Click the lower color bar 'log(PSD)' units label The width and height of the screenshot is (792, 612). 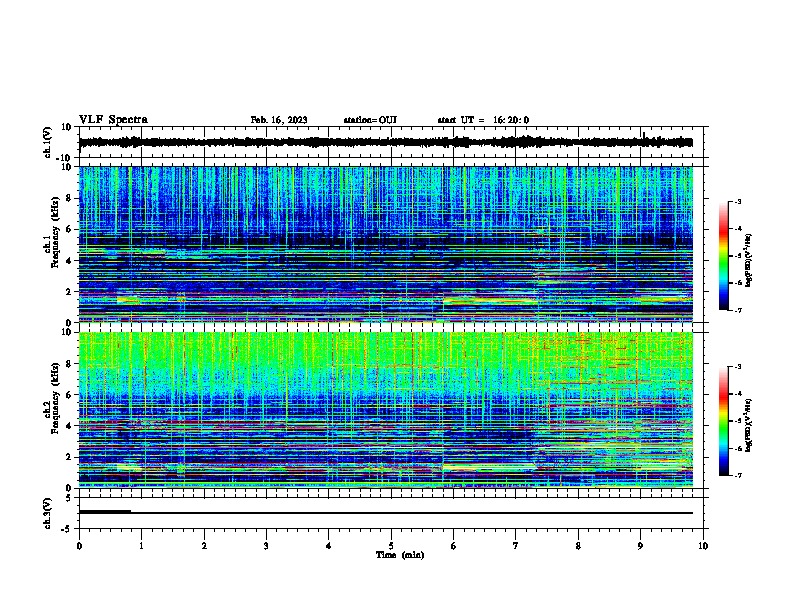coord(749,426)
